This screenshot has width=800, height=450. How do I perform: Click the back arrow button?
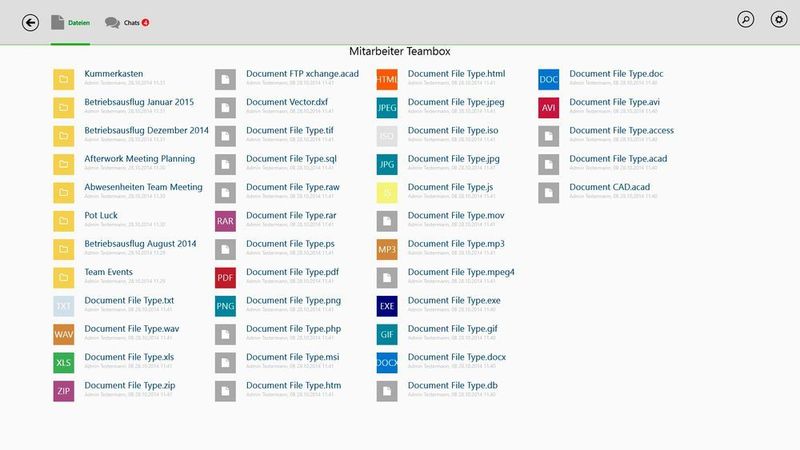coord(30,22)
